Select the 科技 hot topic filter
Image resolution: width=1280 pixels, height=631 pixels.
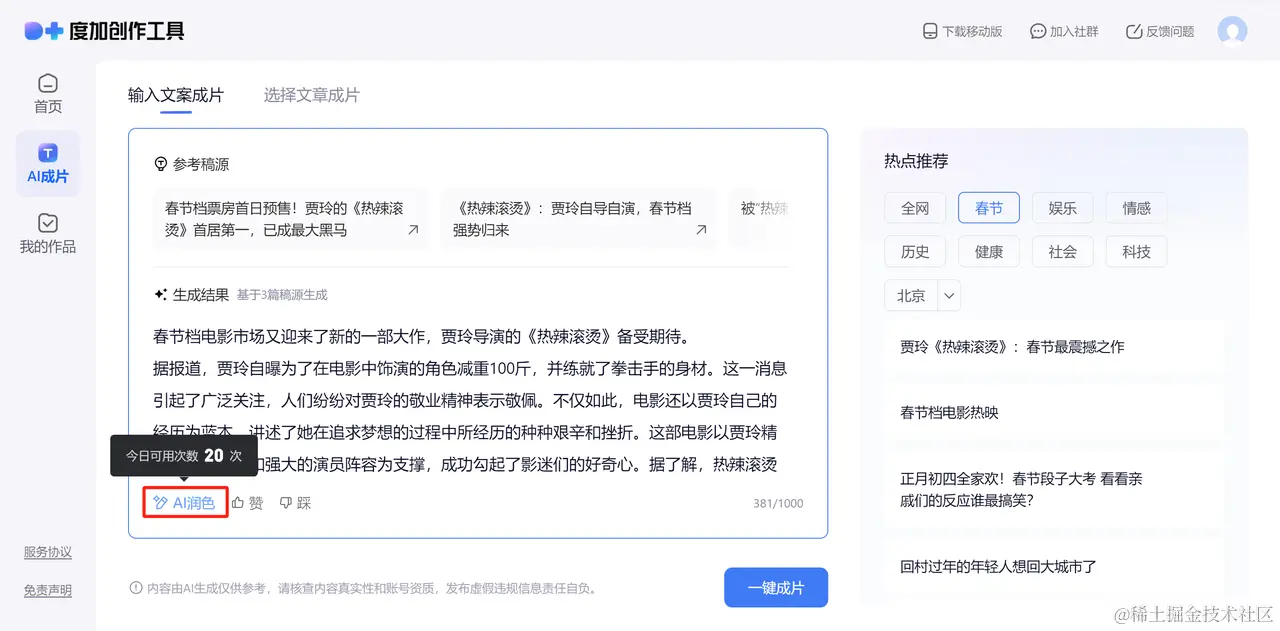pos(1137,252)
